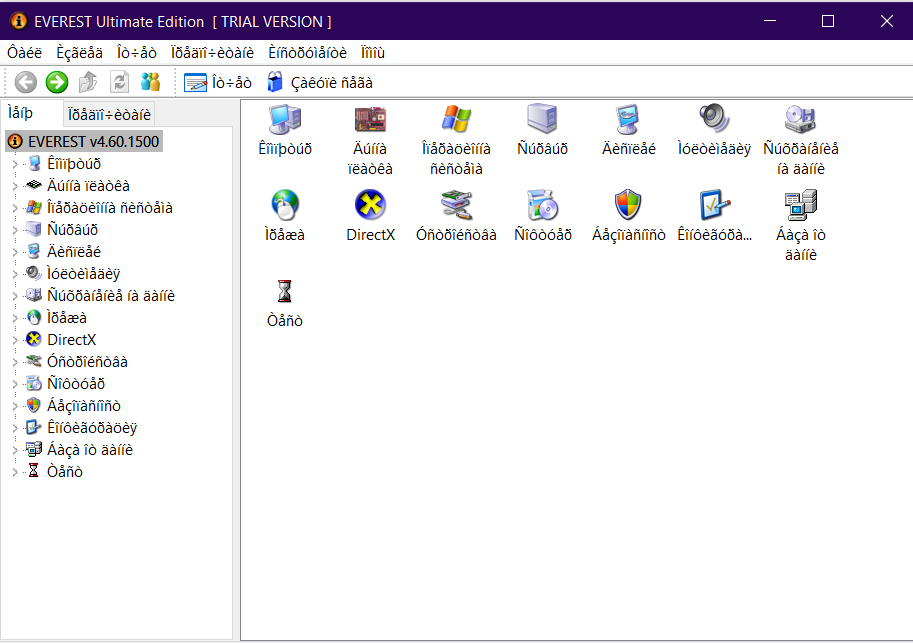Expand the Security shield node in tree
This screenshot has height=643, width=913.
[x=15, y=407]
